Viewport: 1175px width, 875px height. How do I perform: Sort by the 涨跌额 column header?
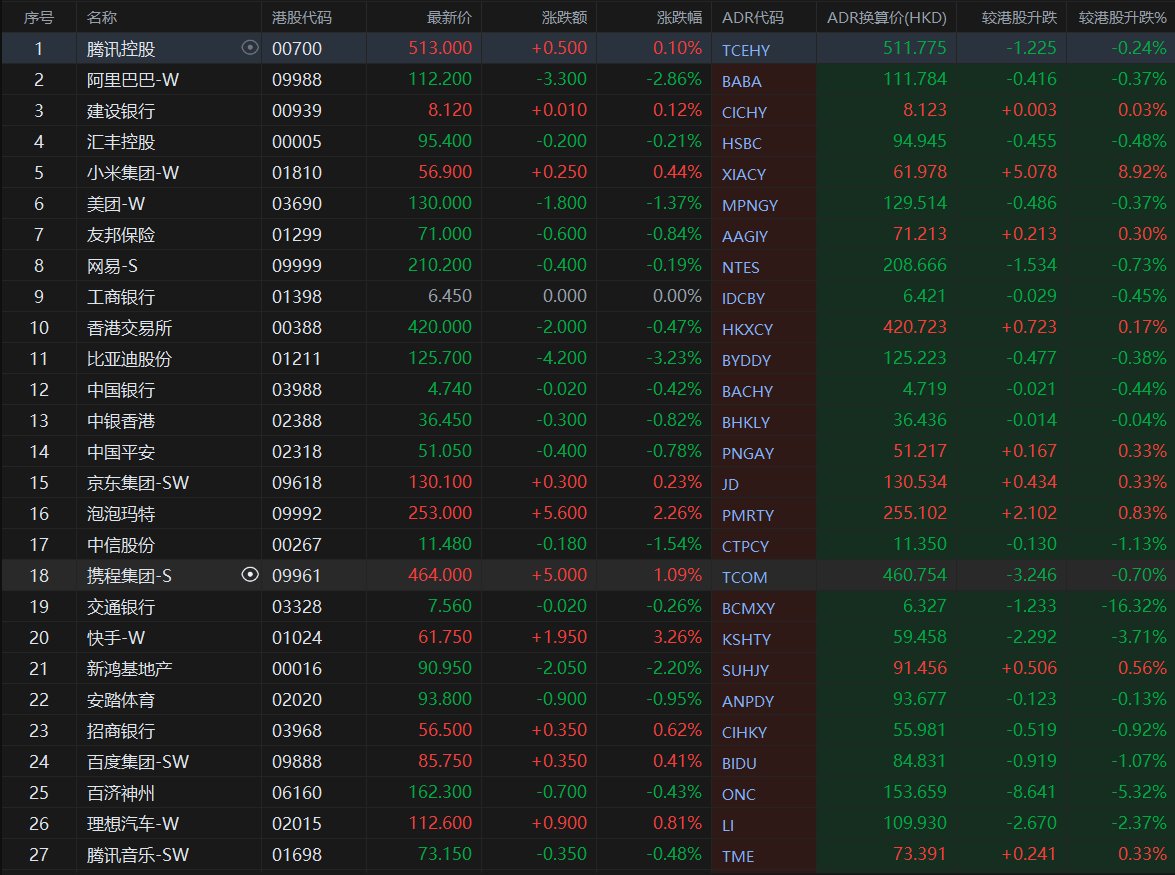(564, 17)
